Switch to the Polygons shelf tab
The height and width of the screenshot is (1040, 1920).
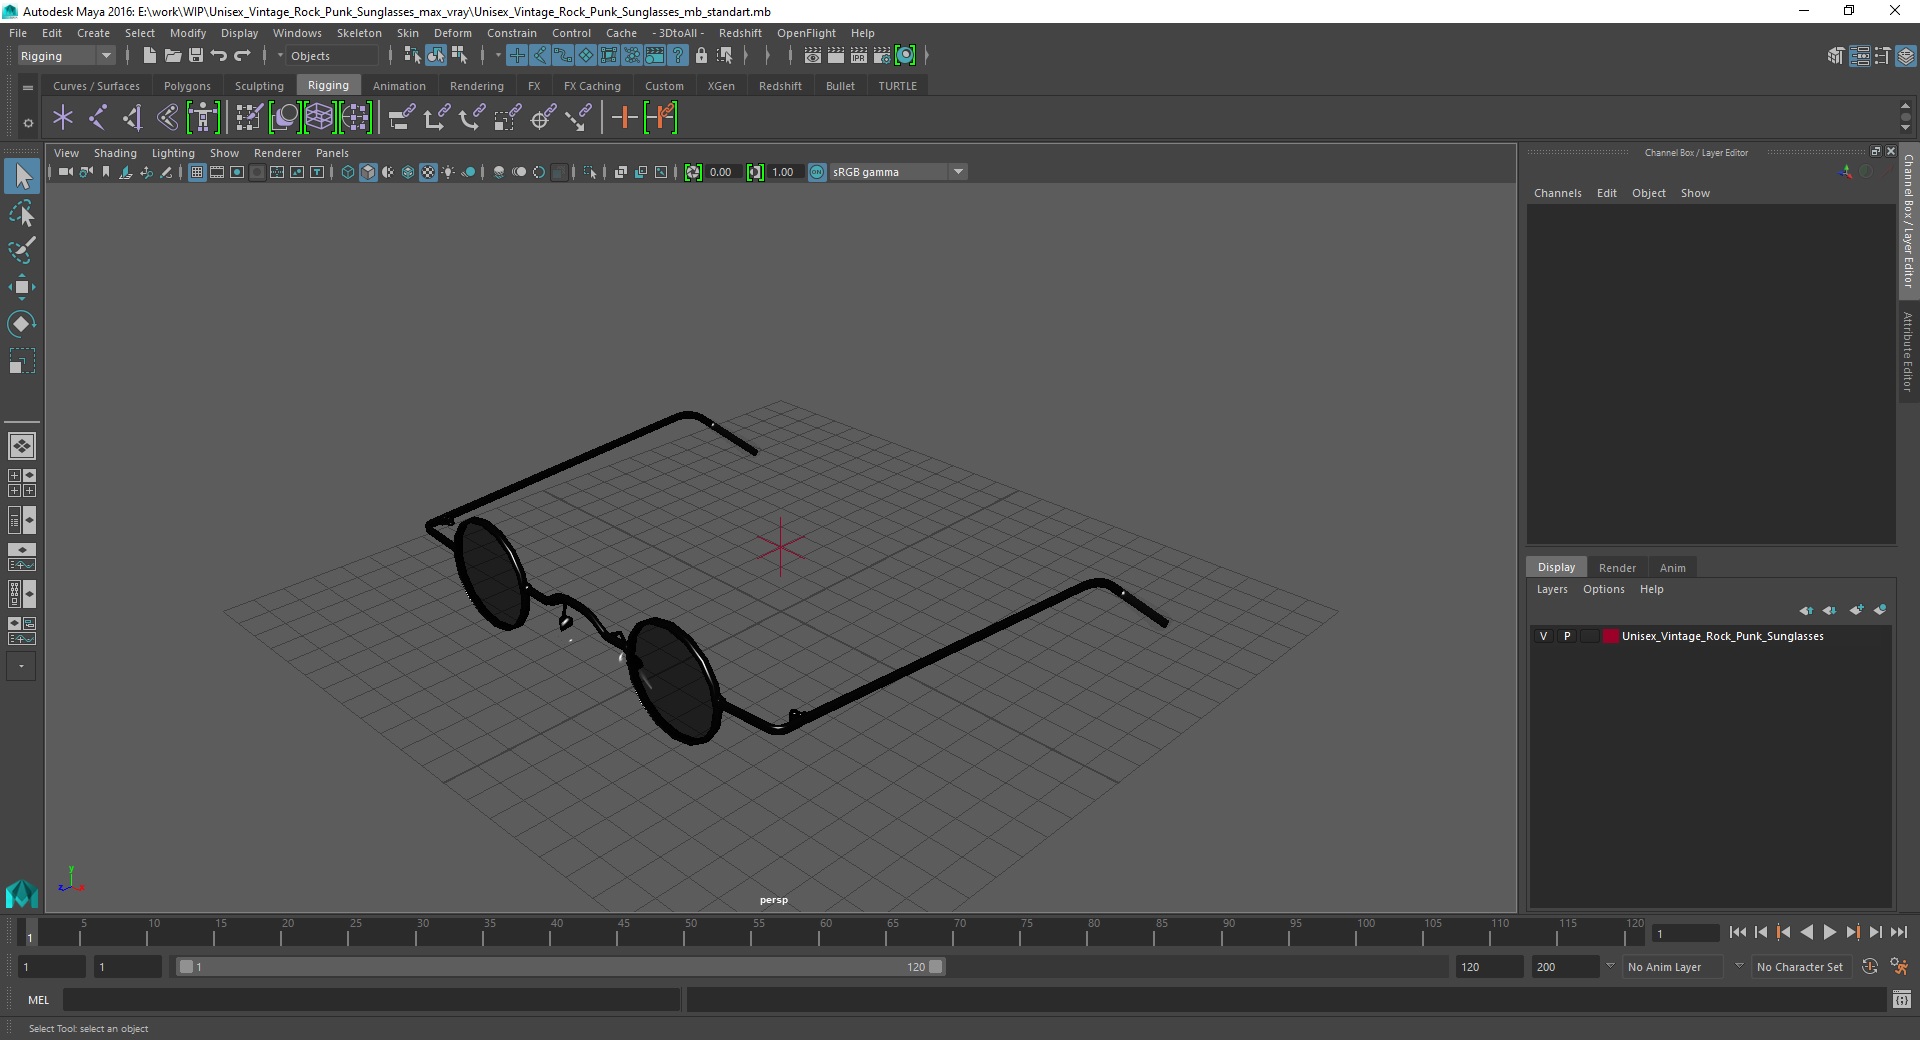coord(187,86)
